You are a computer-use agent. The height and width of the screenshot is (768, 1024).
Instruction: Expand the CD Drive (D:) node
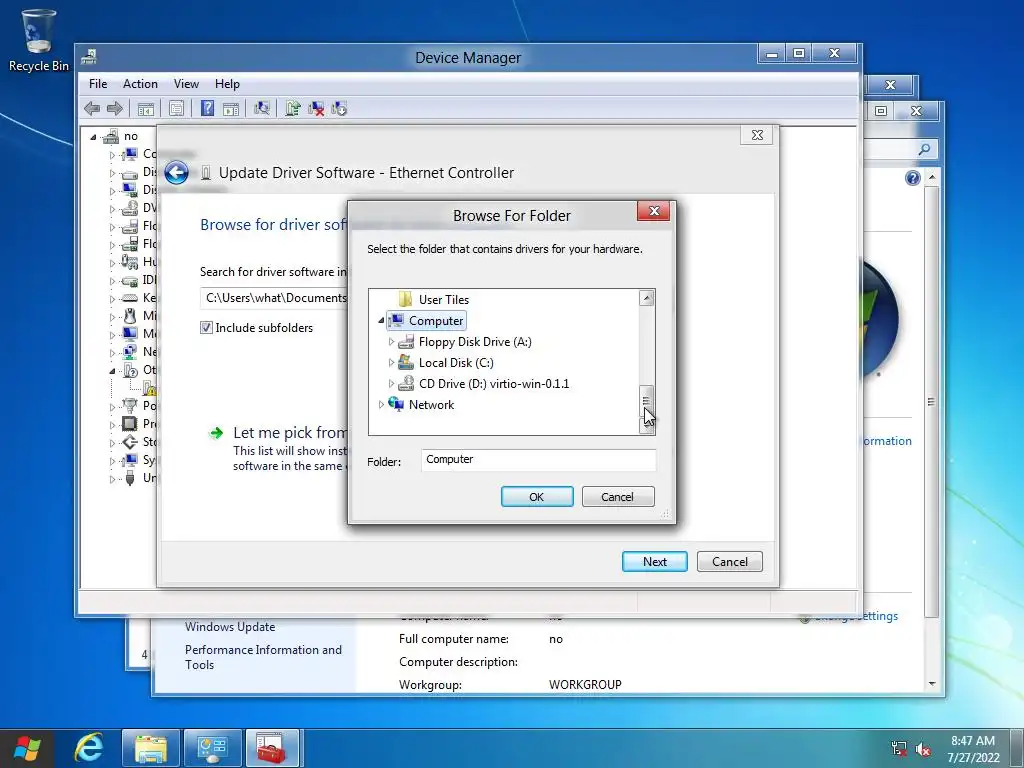coord(391,383)
